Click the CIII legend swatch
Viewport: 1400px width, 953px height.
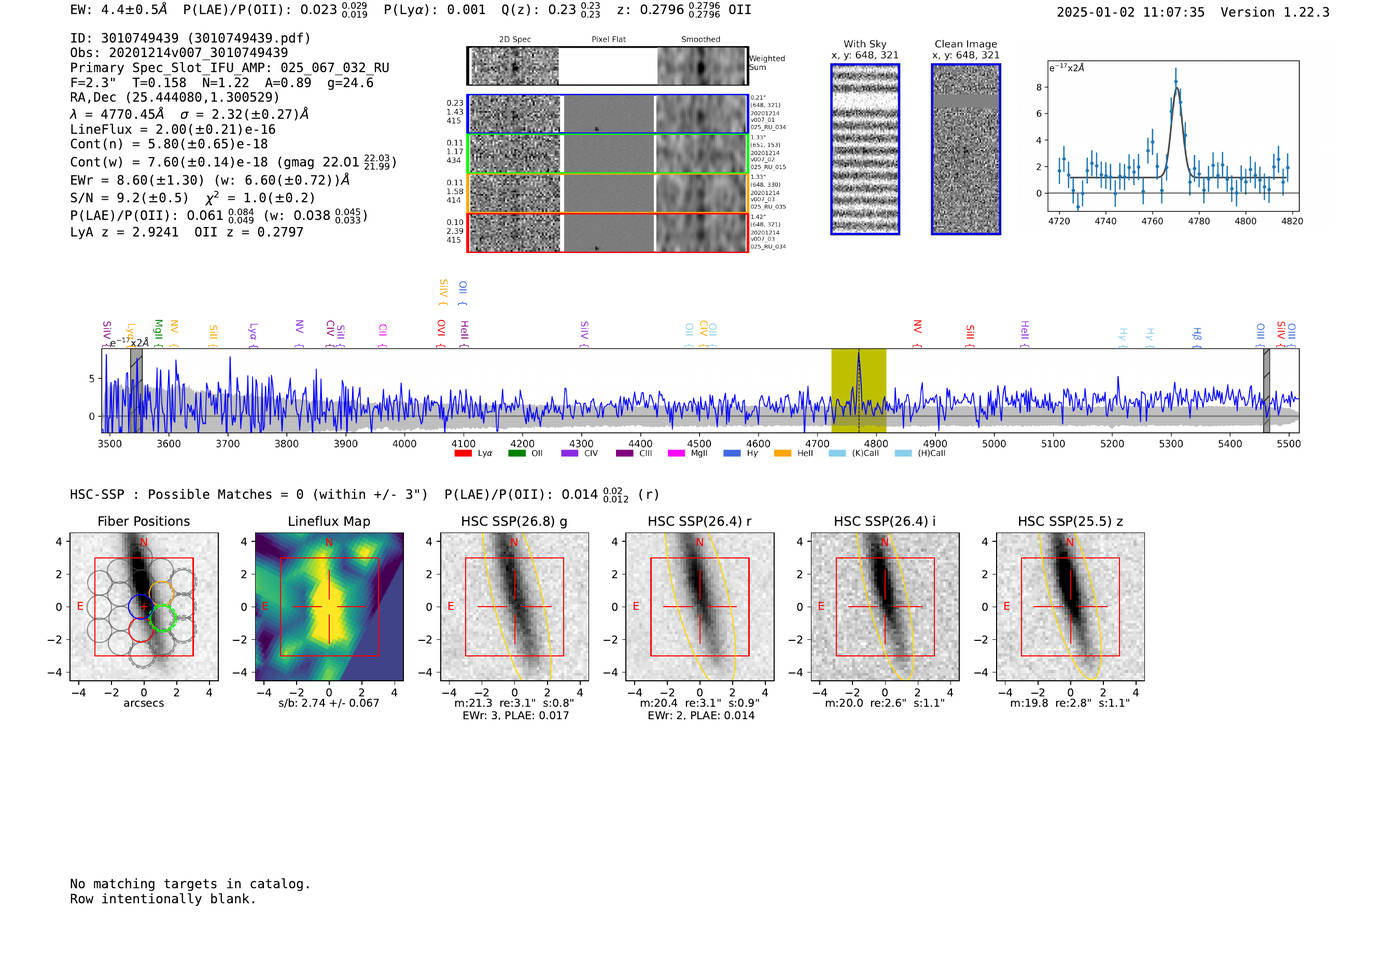pos(625,453)
